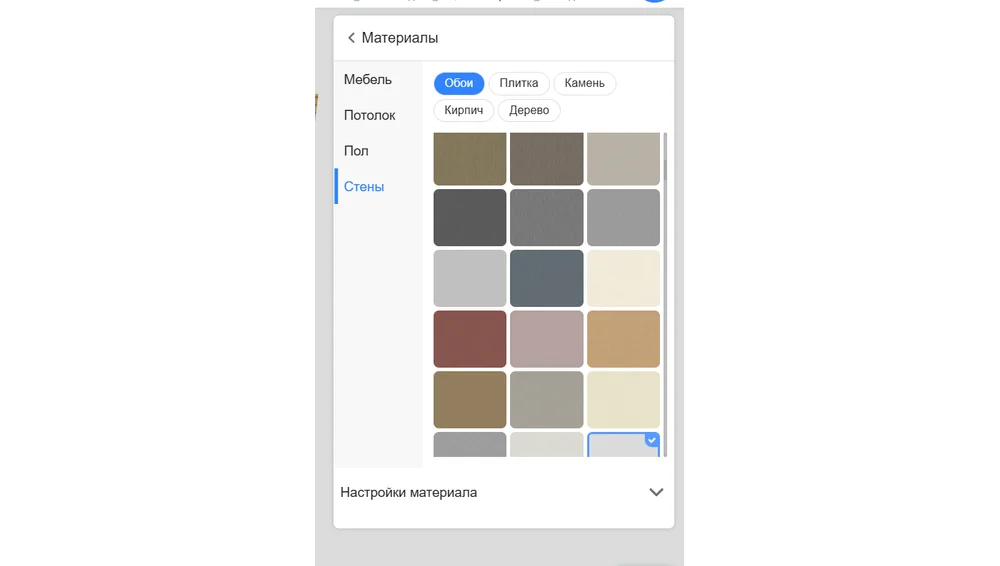
Task: Pick the slate blue-gray wallpaper swatch
Action: point(546,278)
